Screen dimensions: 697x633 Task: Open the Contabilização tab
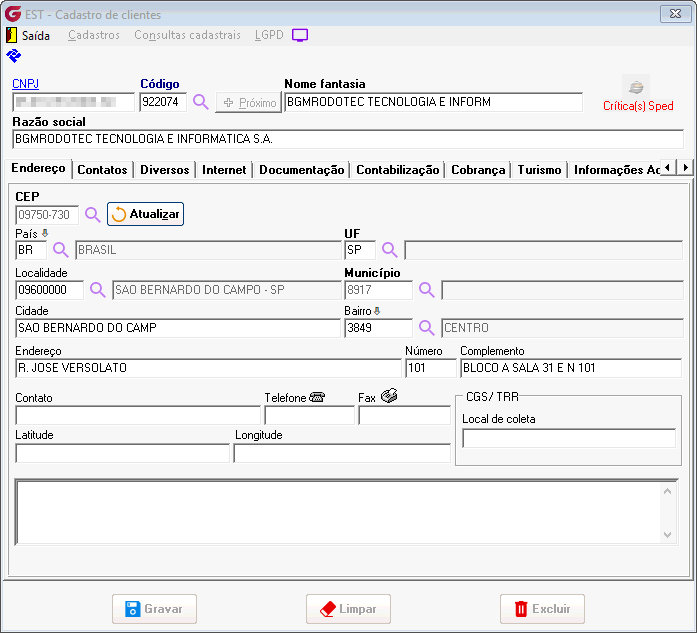[x=397, y=170]
